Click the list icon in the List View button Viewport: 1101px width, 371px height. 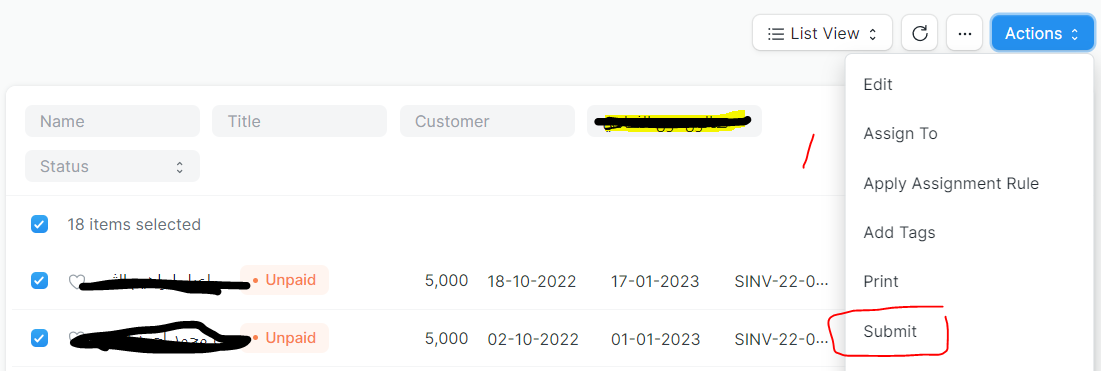pos(775,34)
